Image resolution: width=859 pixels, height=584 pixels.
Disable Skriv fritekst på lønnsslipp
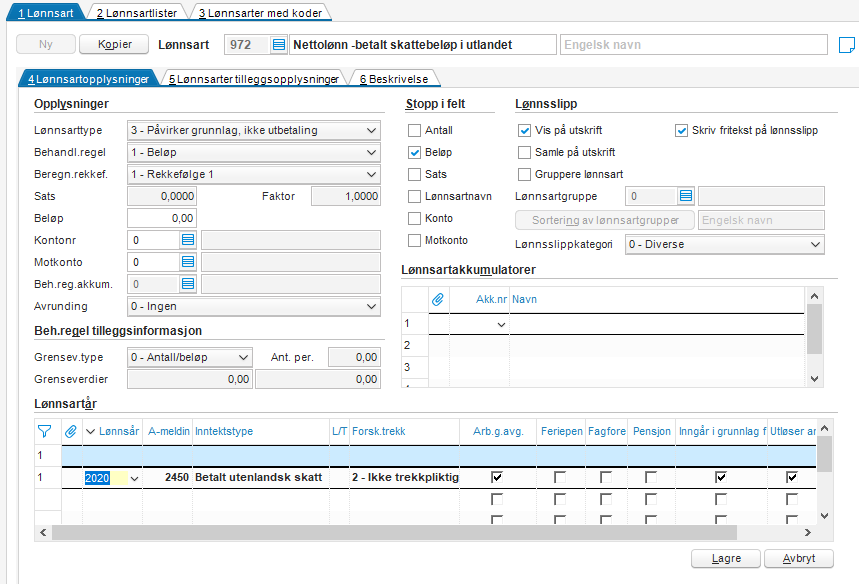coord(682,130)
